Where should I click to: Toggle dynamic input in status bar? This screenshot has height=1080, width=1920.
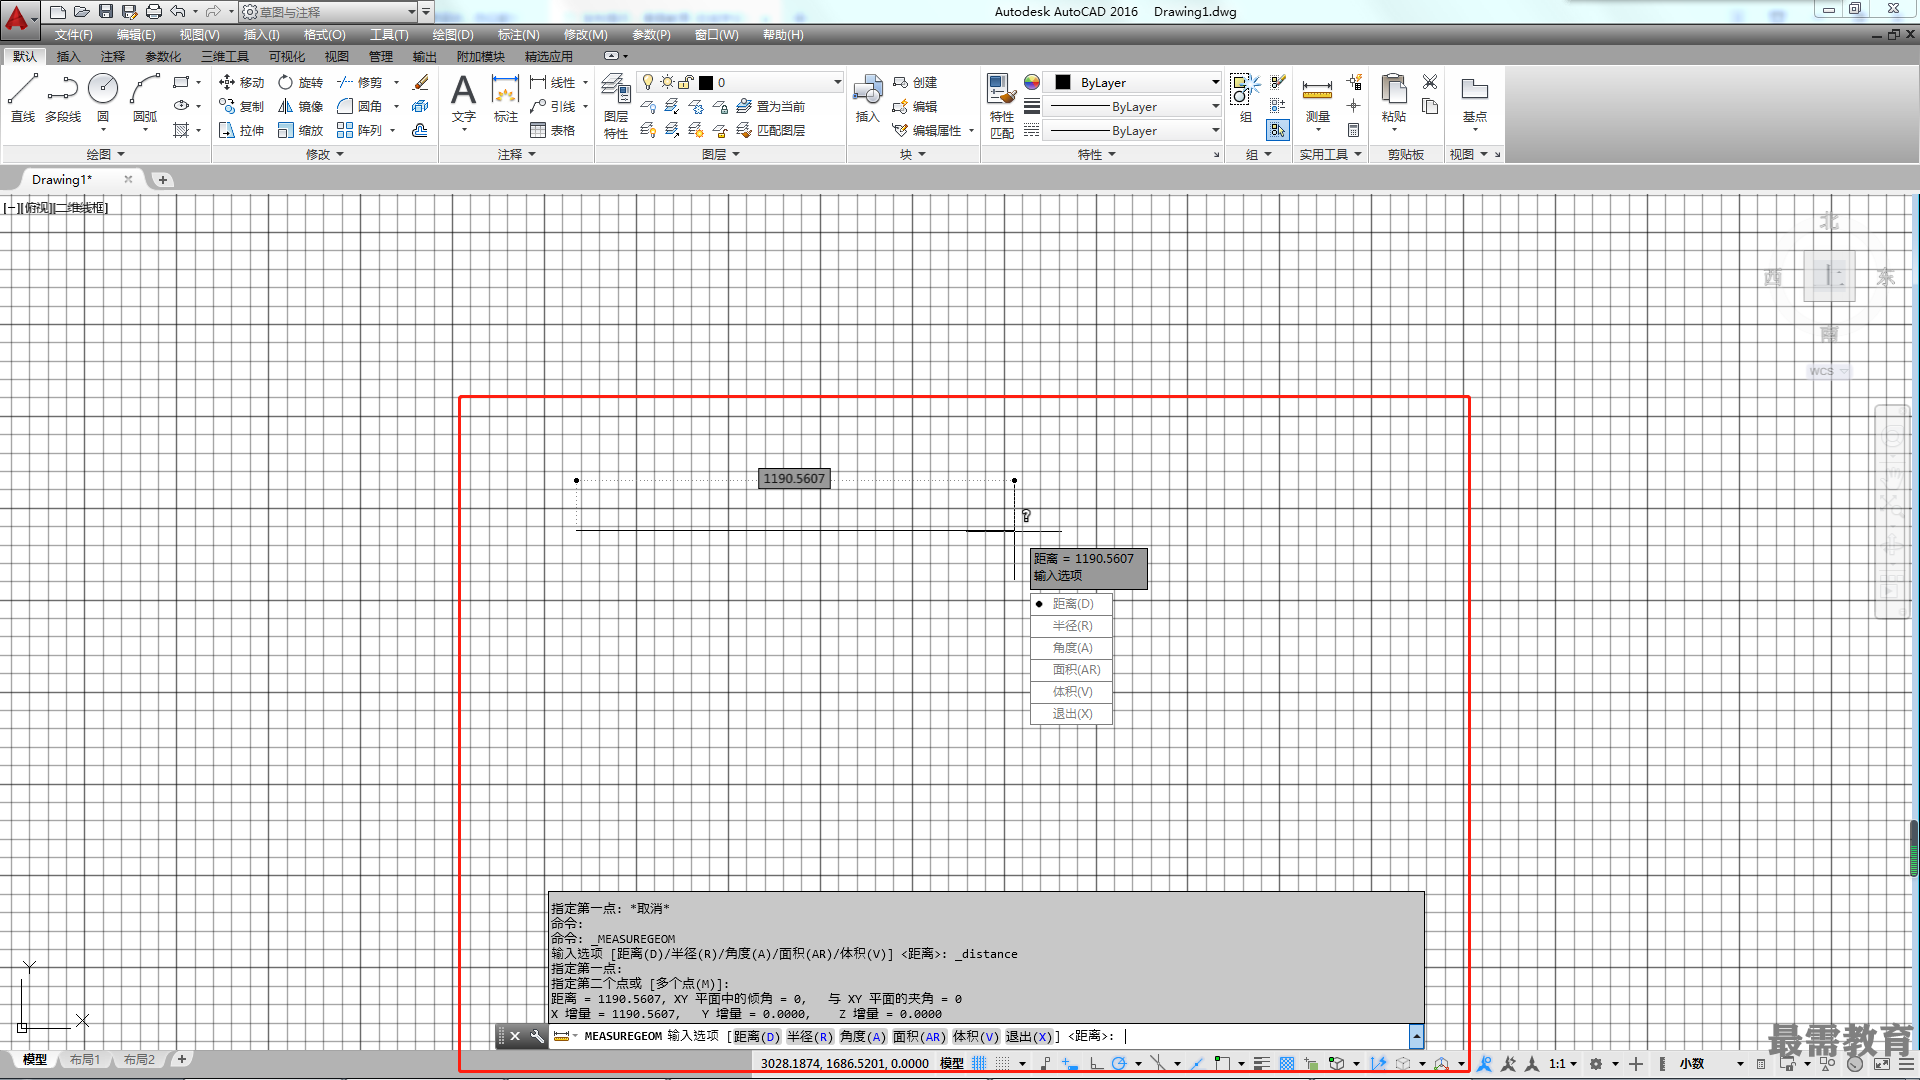pos(1070,1063)
